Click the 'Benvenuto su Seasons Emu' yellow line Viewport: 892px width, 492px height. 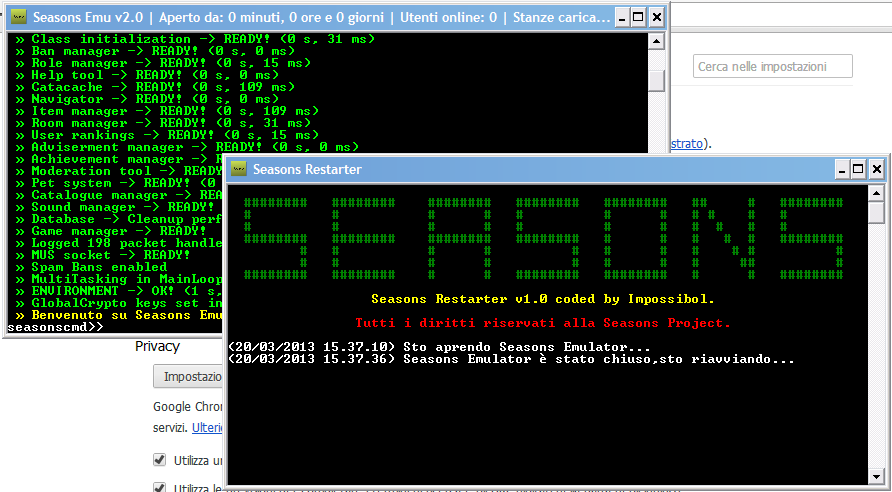click(x=119, y=315)
